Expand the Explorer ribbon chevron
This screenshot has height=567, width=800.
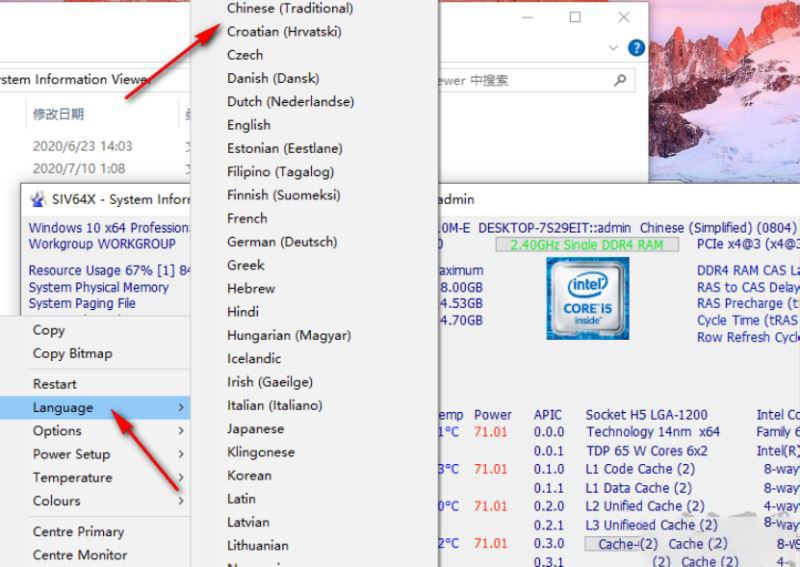(x=613, y=48)
